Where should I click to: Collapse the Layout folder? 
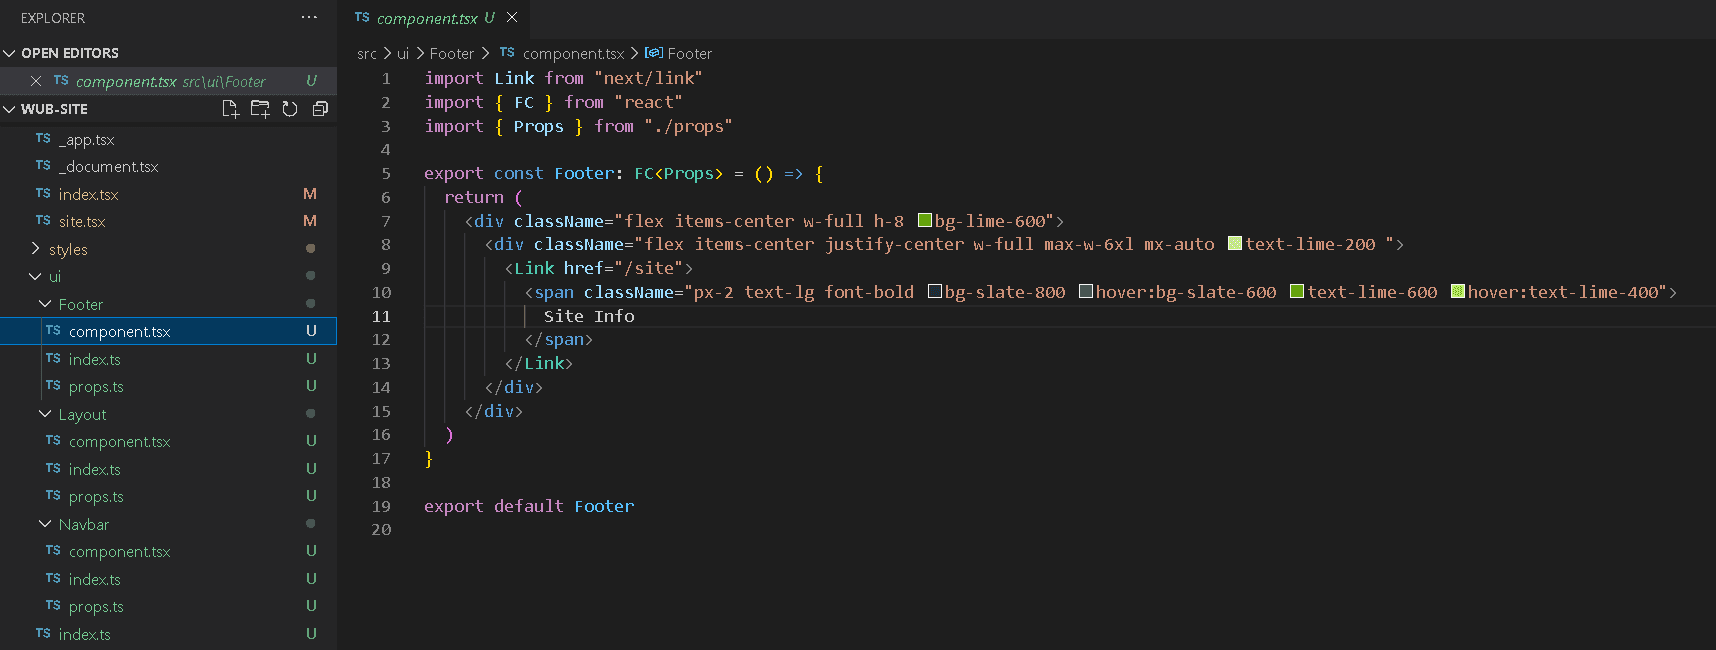click(x=45, y=414)
